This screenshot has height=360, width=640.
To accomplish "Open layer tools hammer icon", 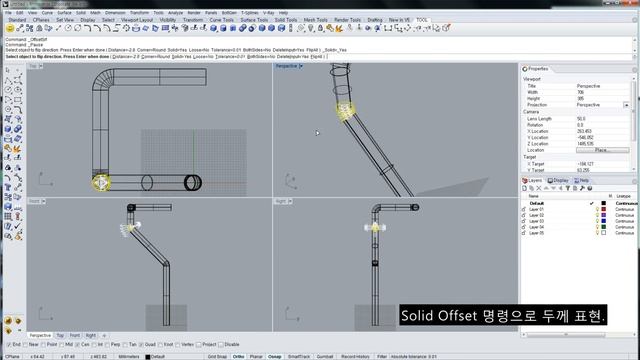I will click(582, 188).
